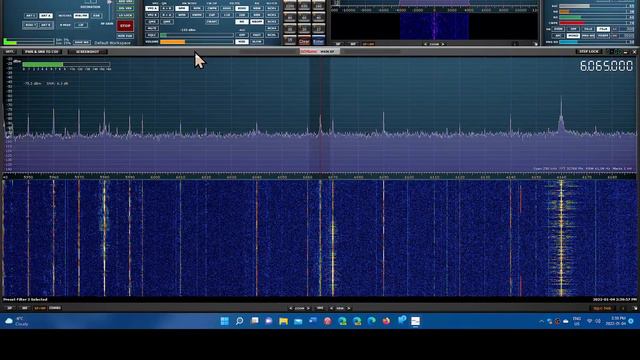Open the Windows Start menu
The image size is (640, 360).
(224, 321)
